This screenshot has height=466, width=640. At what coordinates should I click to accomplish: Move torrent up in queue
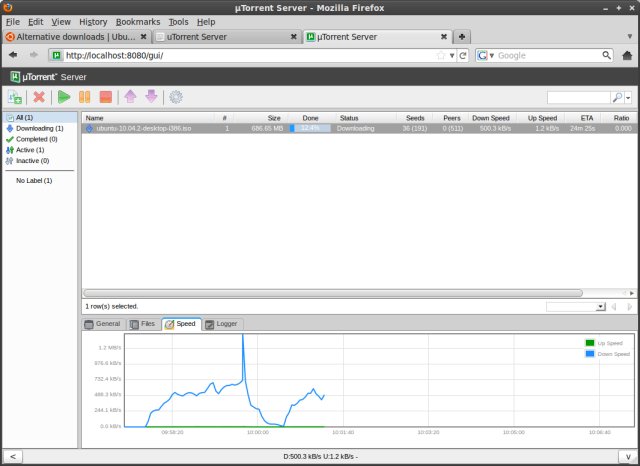129,97
